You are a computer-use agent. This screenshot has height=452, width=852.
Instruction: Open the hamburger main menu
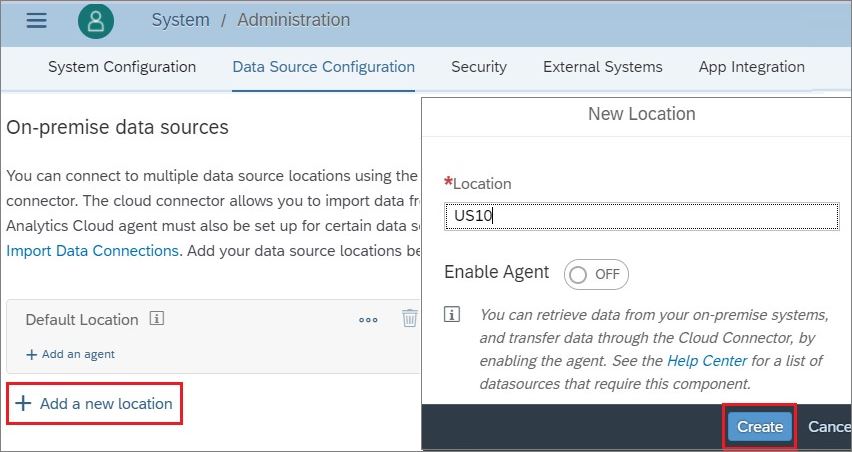36,20
